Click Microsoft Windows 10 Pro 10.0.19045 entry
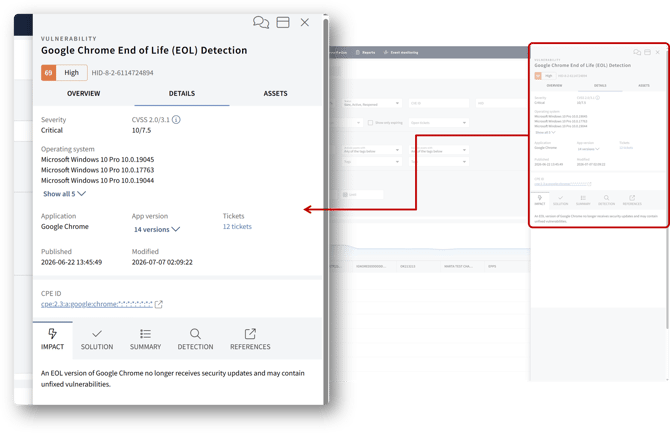The height and width of the screenshot is (433, 670). tap(97, 159)
